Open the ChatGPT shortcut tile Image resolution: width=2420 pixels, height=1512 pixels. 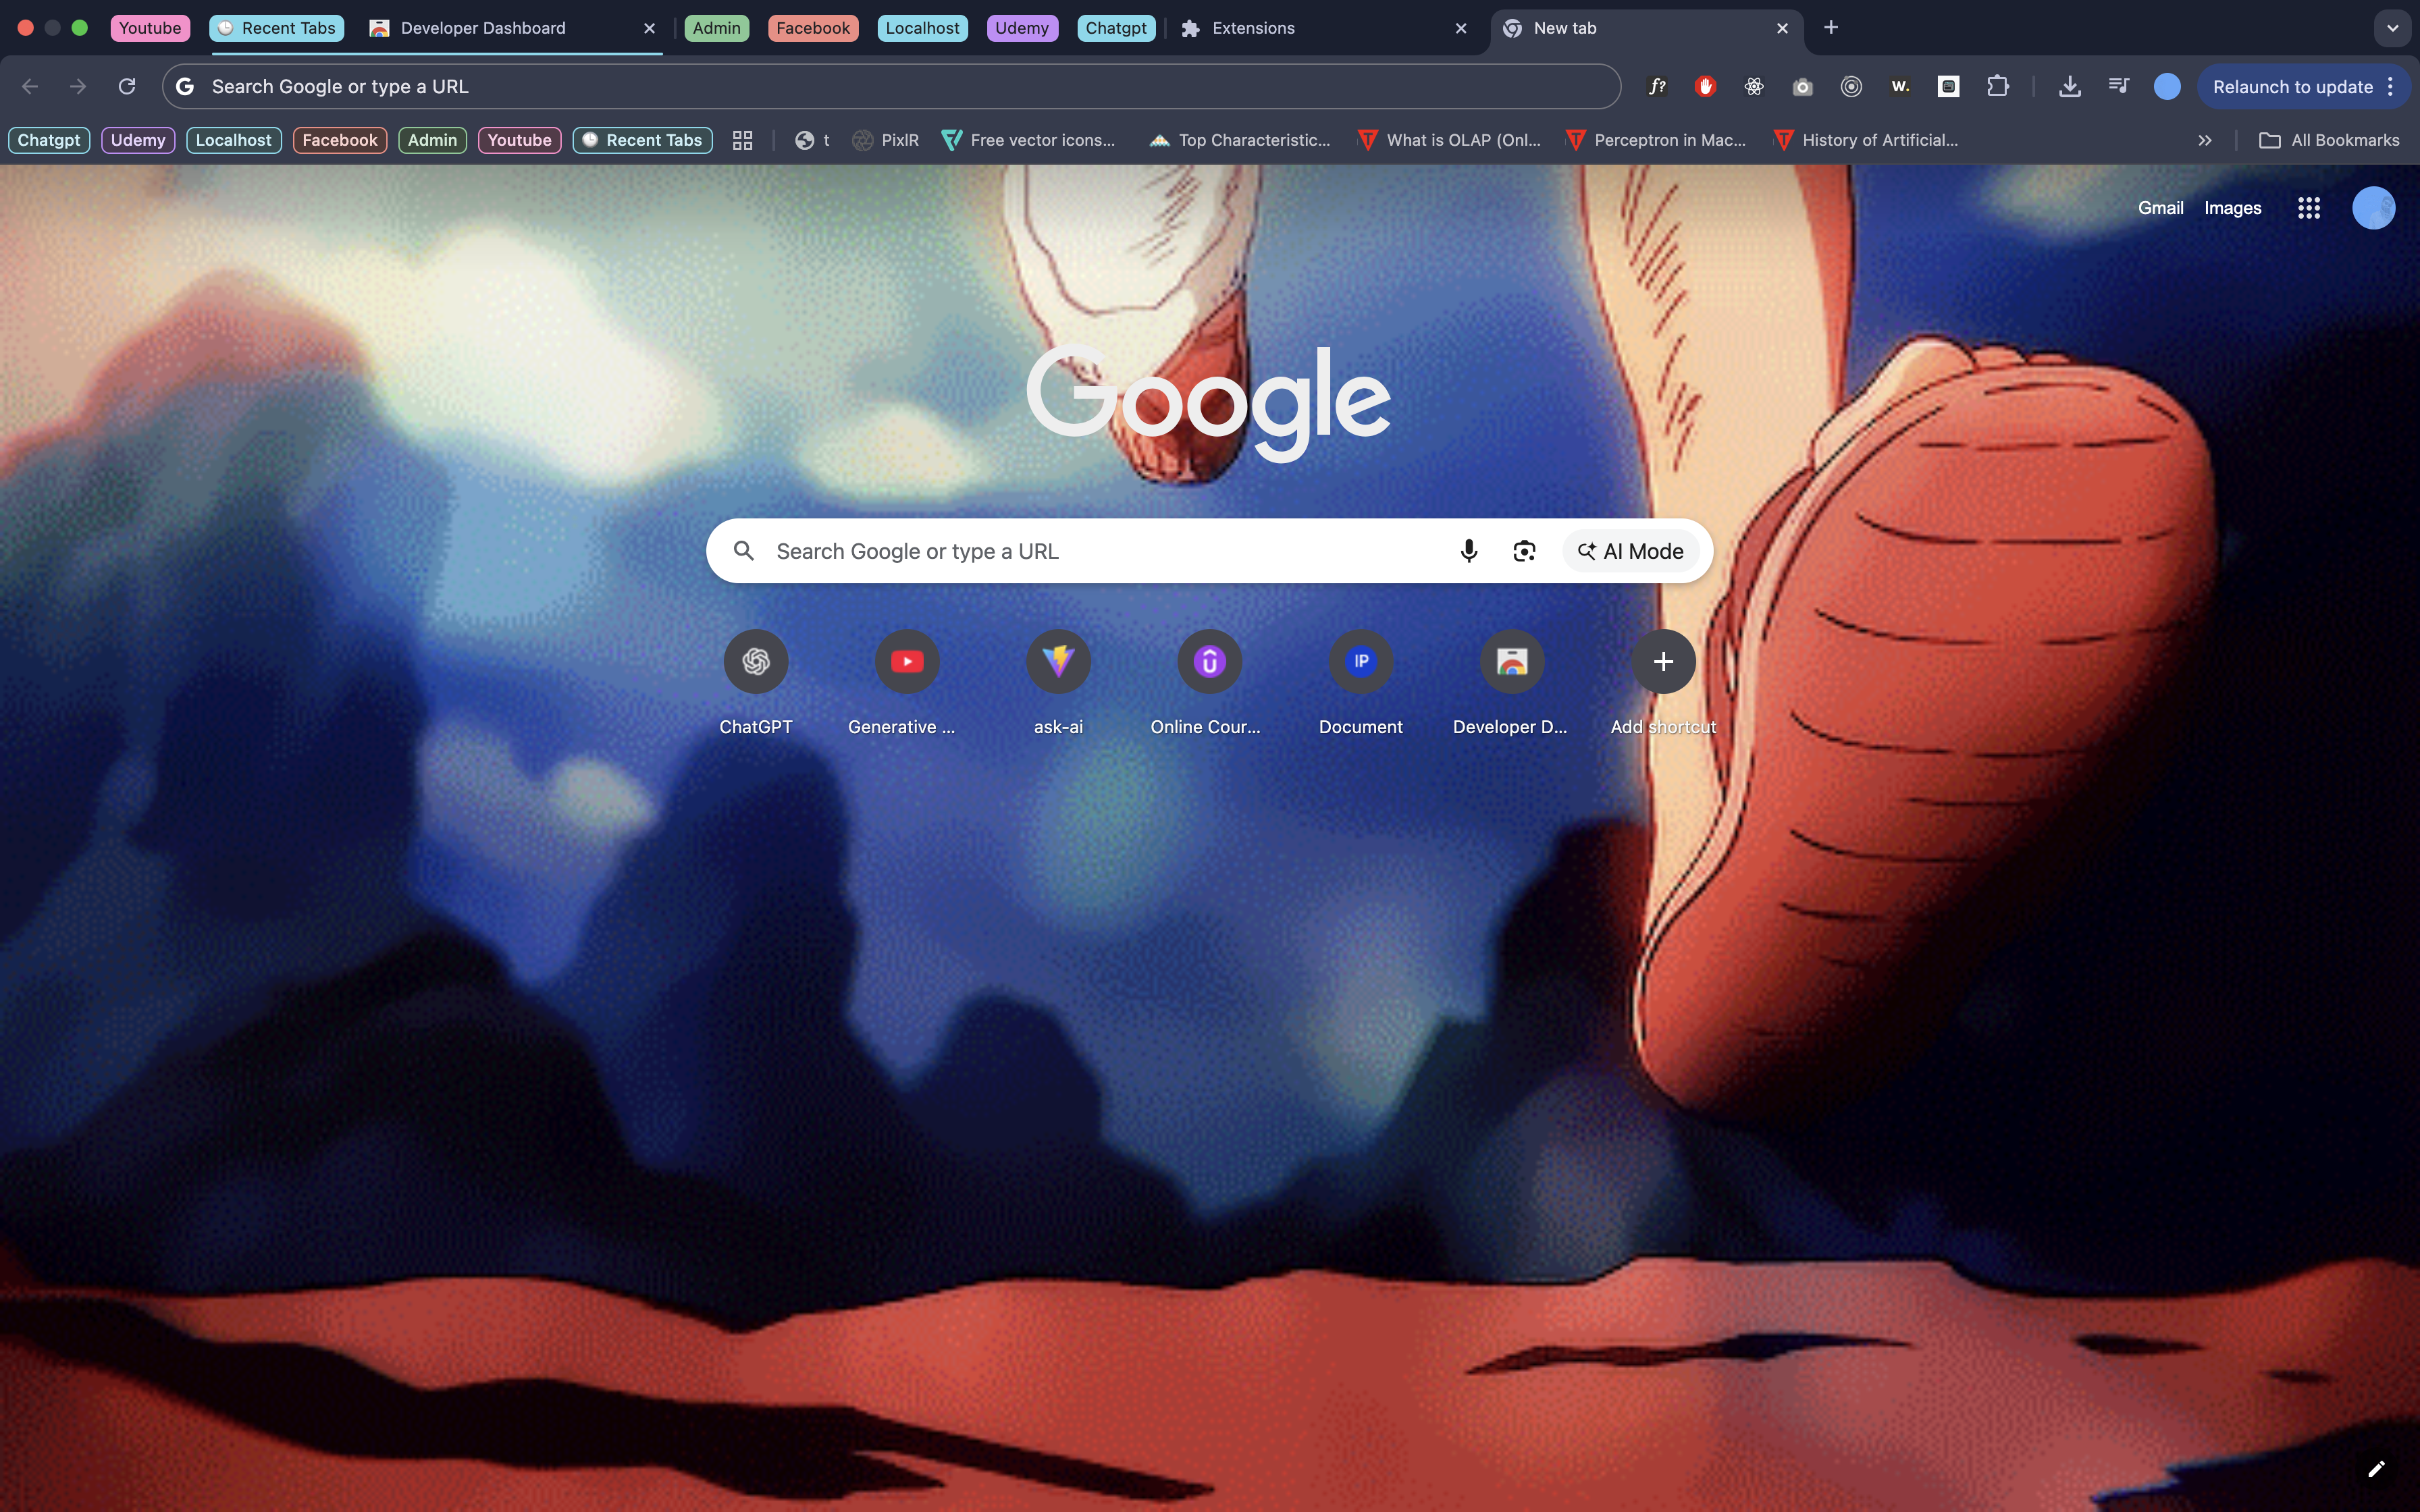tap(756, 661)
